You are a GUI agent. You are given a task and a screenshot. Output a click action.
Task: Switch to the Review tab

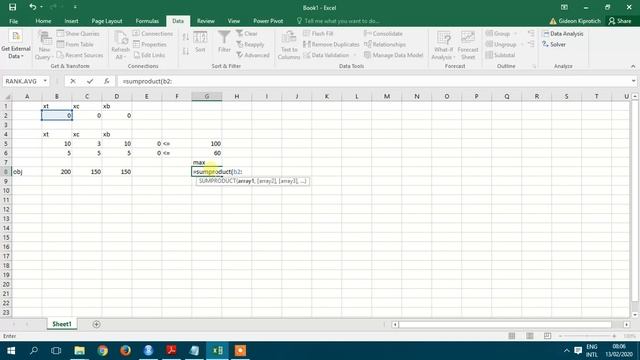click(x=206, y=21)
